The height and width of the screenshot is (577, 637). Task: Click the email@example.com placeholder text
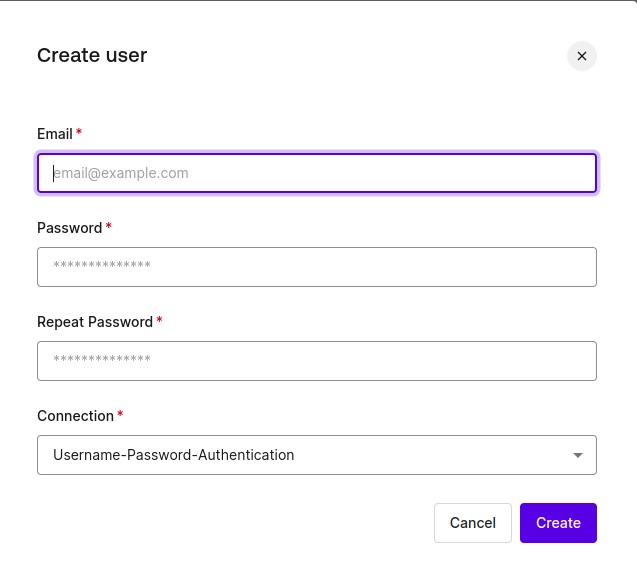121,173
